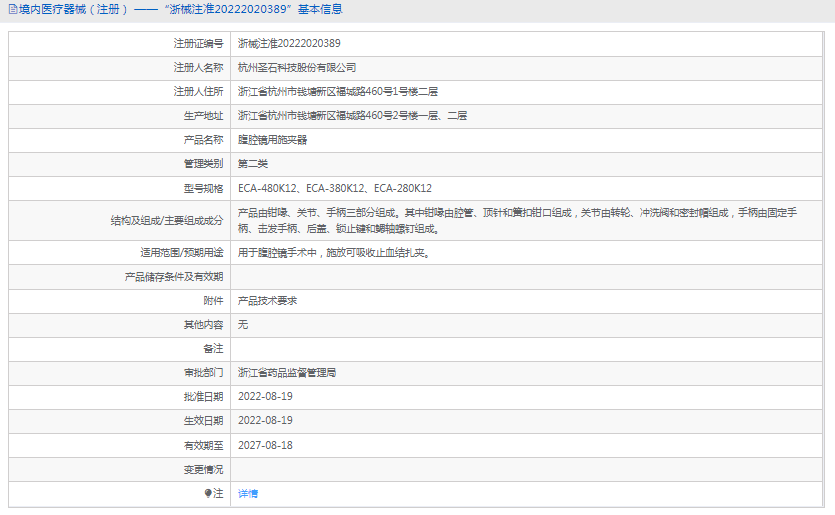Click the 生效日期 value 2022-08-19
Screen dimensions: 835x515
click(265, 421)
